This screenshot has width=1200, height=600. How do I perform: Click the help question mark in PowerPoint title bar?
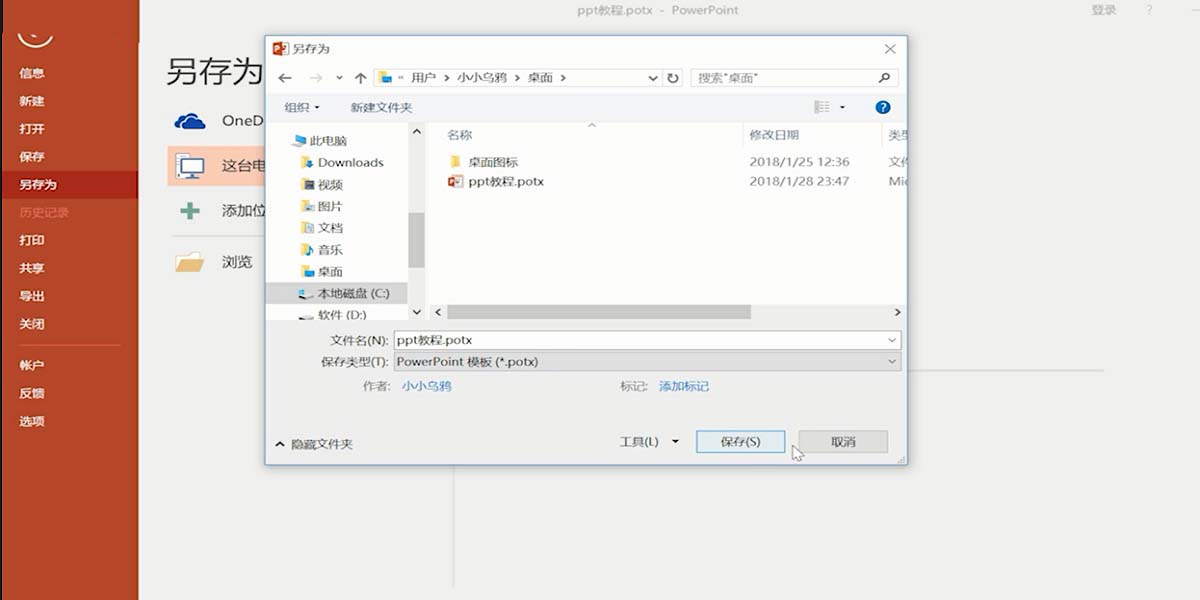1150,10
